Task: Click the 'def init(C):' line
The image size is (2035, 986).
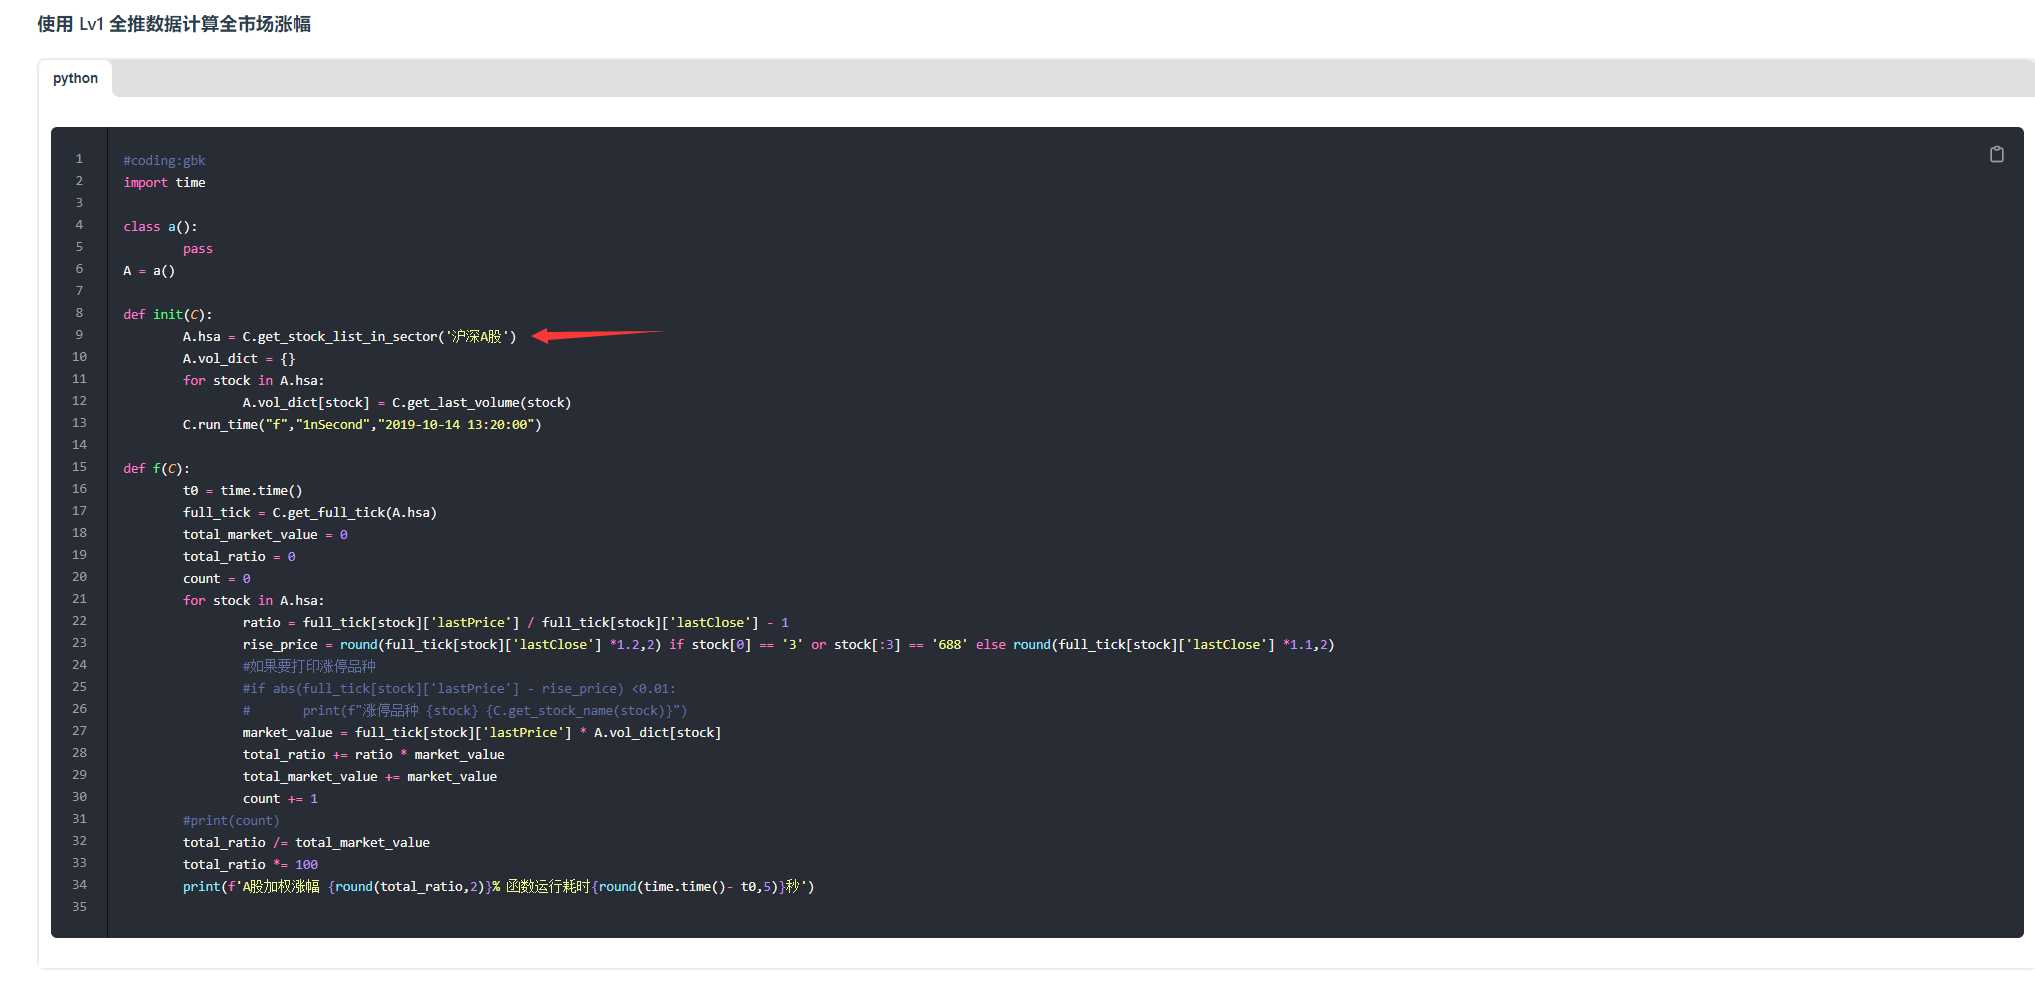Action: tap(167, 314)
